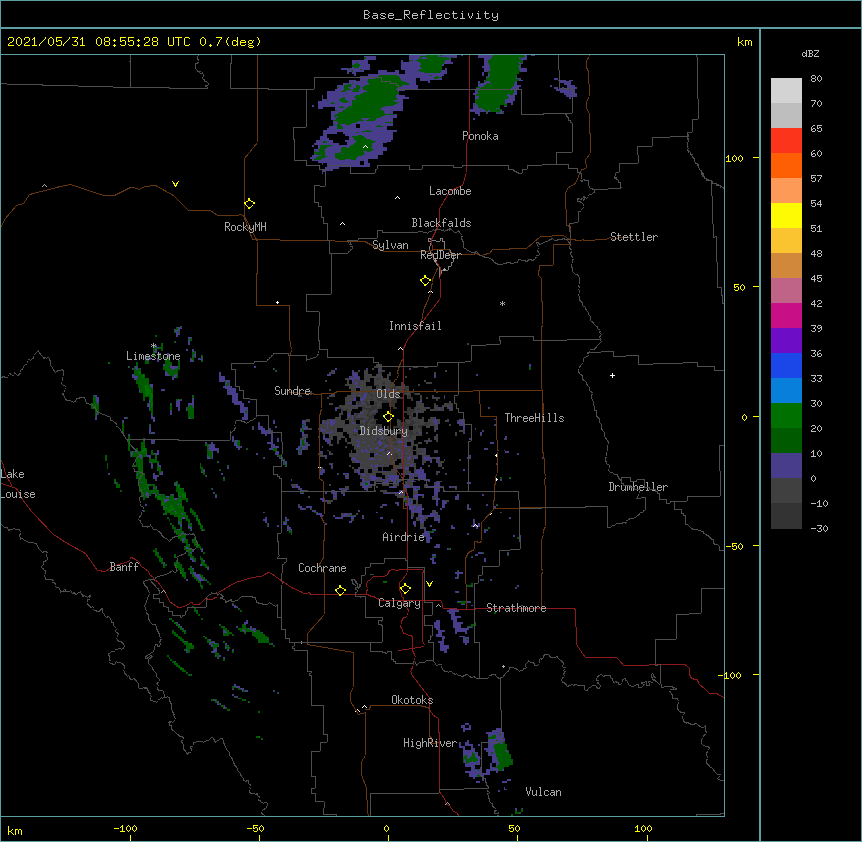The width and height of the screenshot is (862, 842).
Task: Select the magenta 42–39 dBZ legend swatch
Action: (786, 315)
